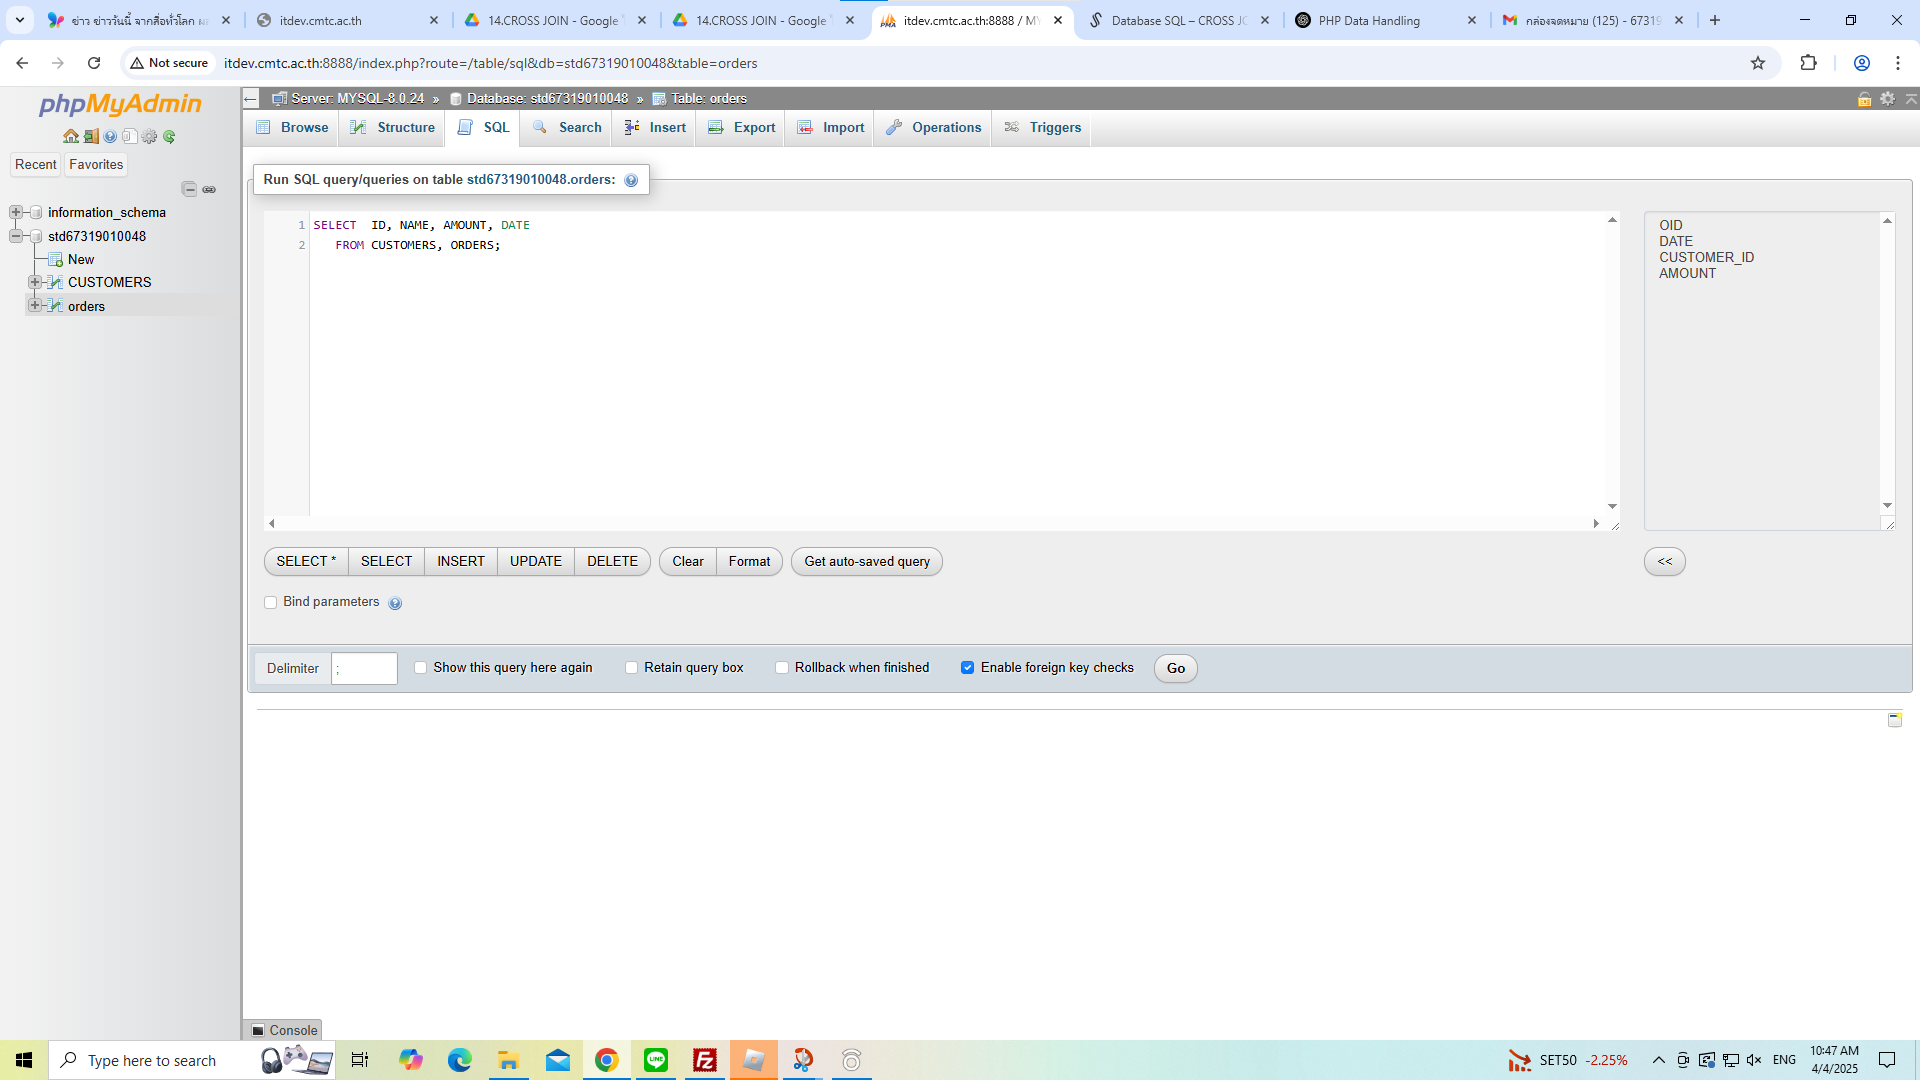The width and height of the screenshot is (1920, 1080).
Task: Click the query editor vertical scrollbar
Action: (1612, 362)
